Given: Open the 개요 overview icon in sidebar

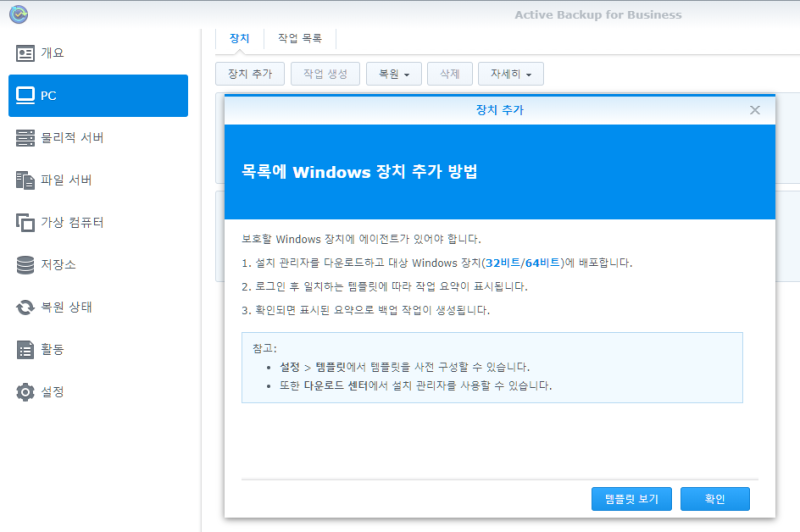Looking at the screenshot, I should (25, 53).
